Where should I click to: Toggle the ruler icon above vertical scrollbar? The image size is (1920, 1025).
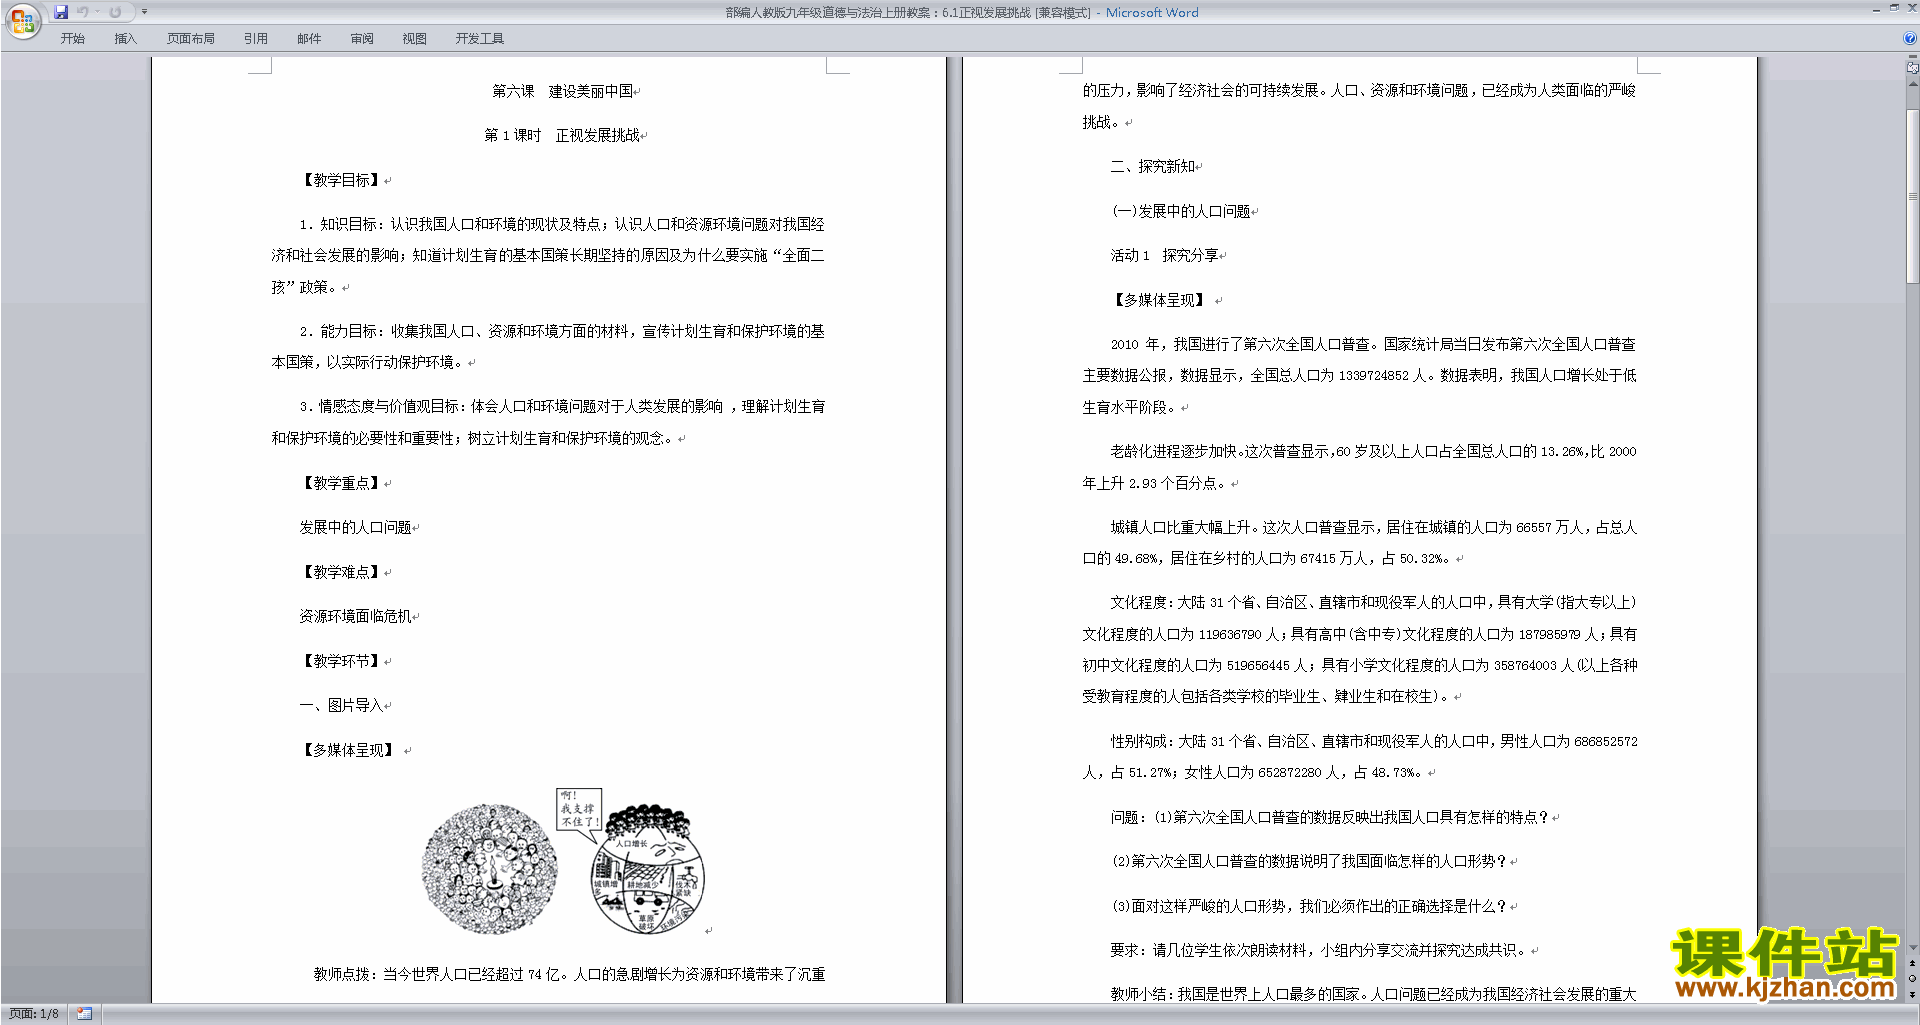click(x=1912, y=68)
